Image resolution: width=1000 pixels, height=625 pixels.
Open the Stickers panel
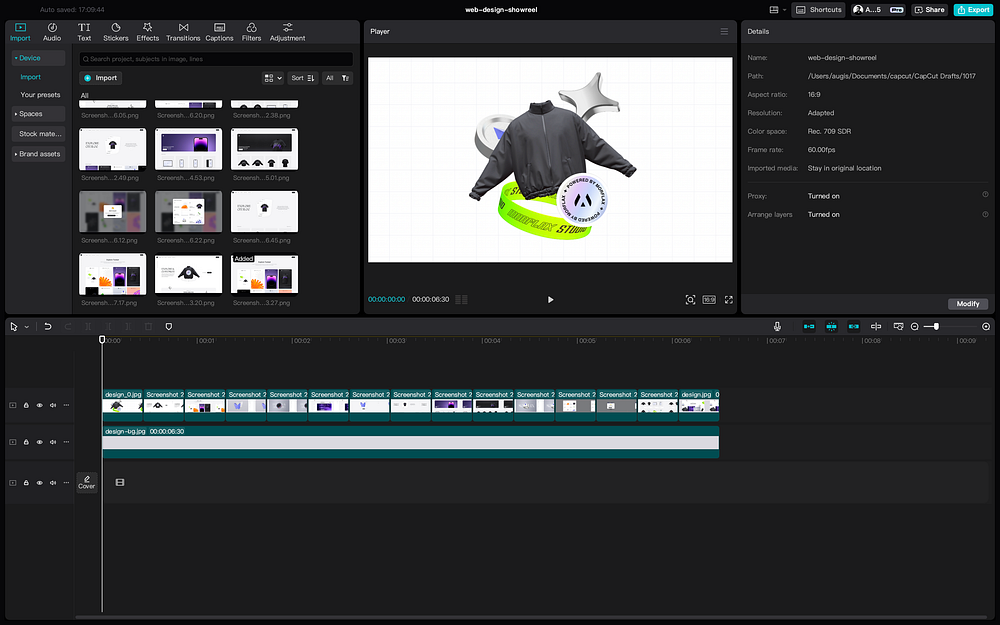coord(115,31)
